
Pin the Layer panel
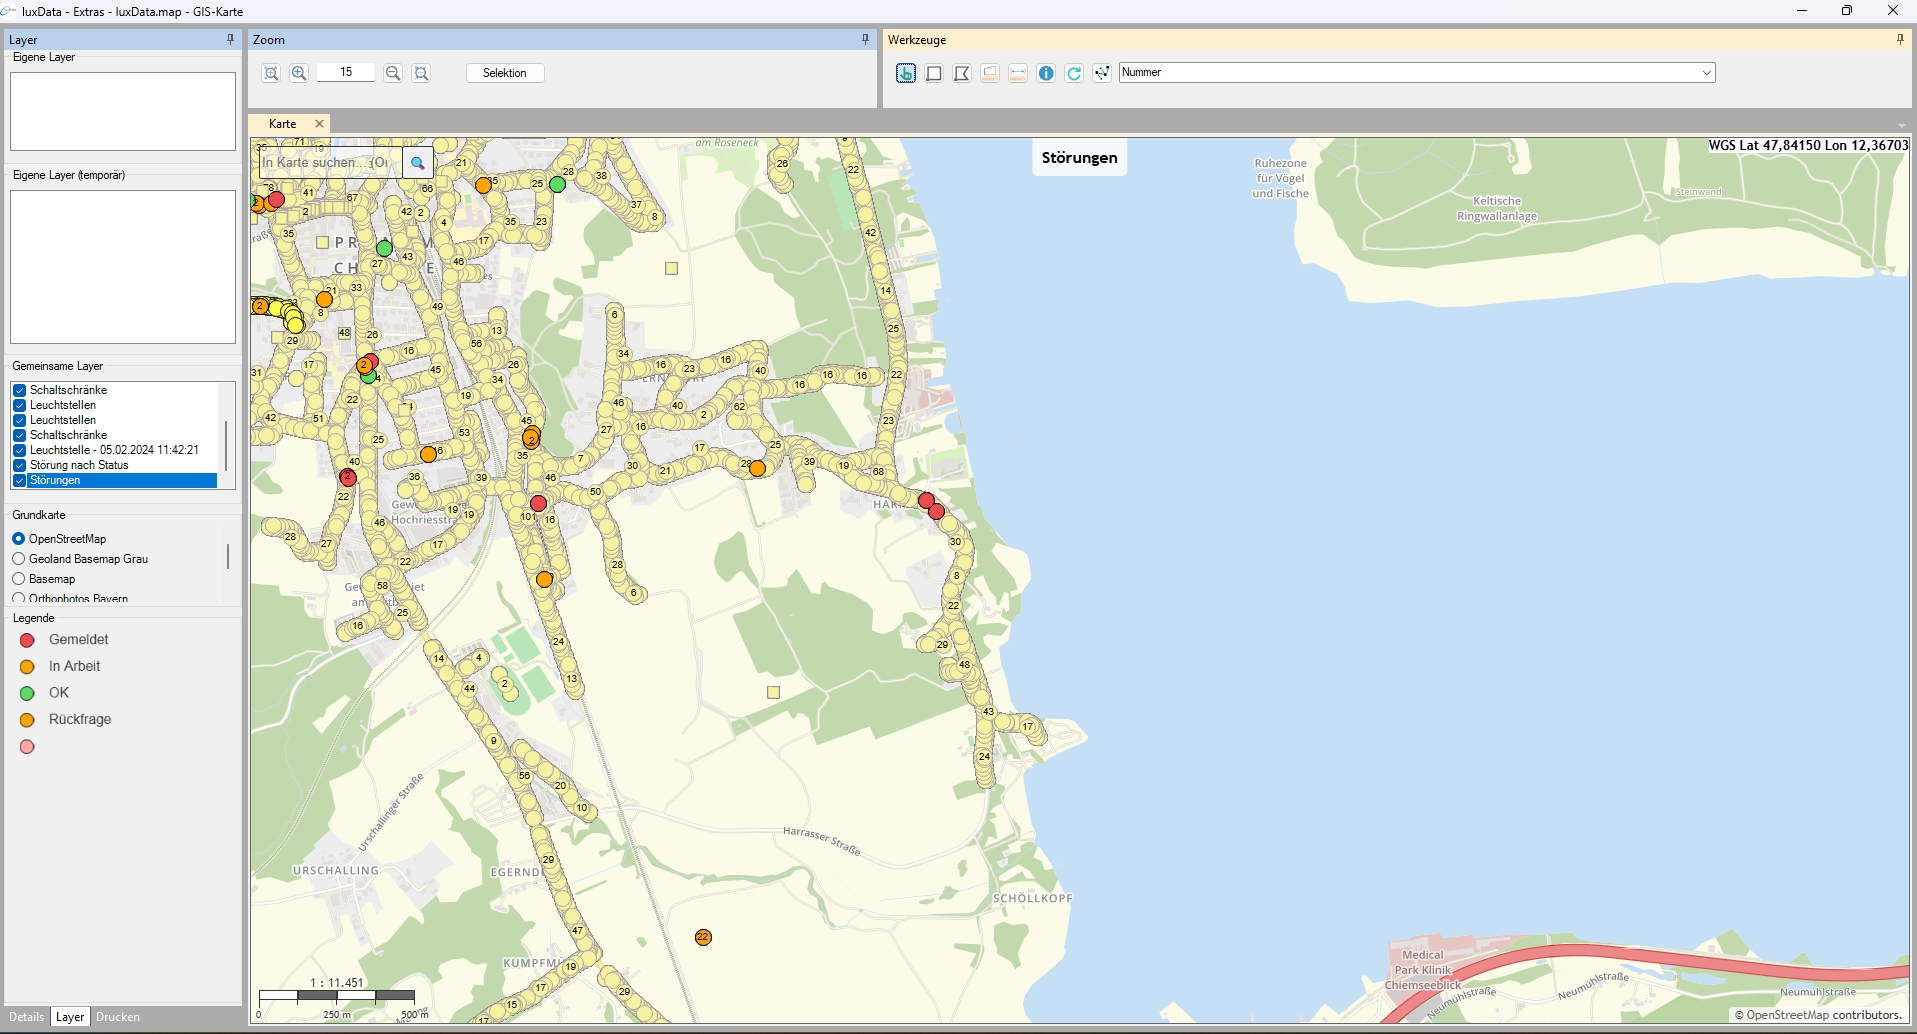tap(230, 40)
